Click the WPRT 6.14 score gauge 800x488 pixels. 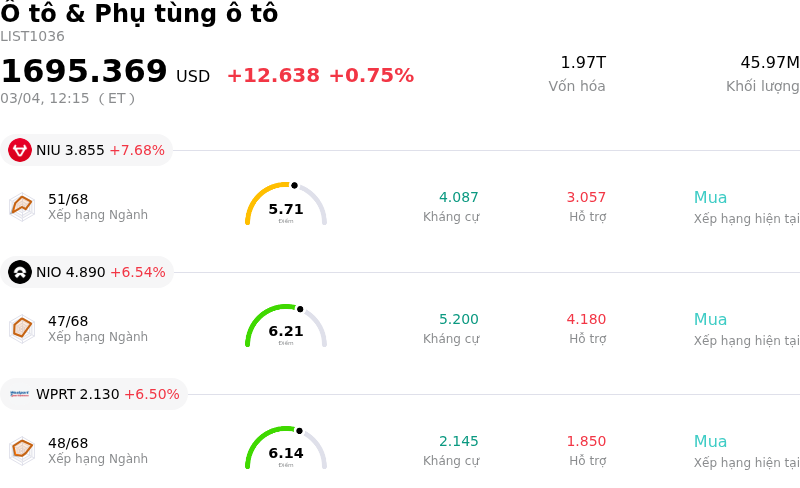(286, 449)
